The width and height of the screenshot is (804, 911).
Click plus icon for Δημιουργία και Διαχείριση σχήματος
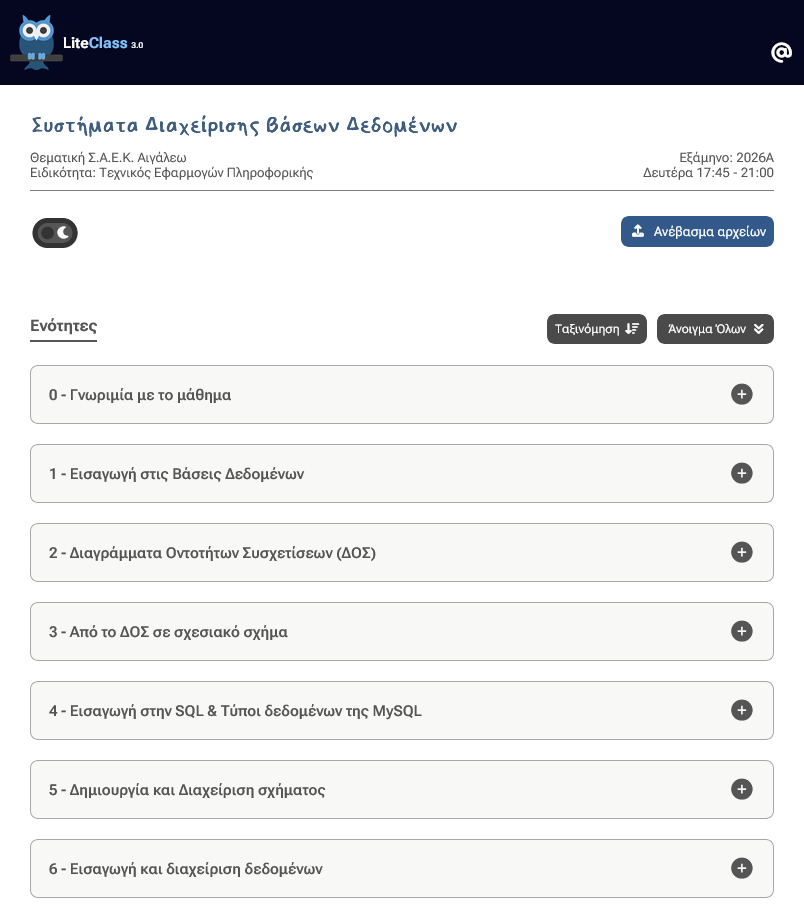(x=742, y=790)
